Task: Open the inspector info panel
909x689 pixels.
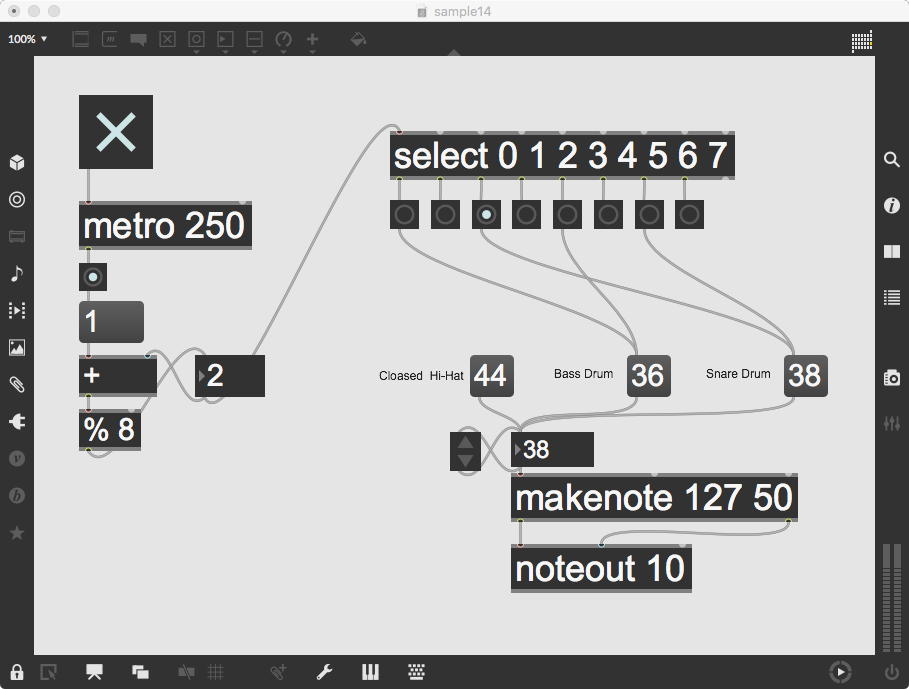Action: tap(892, 205)
